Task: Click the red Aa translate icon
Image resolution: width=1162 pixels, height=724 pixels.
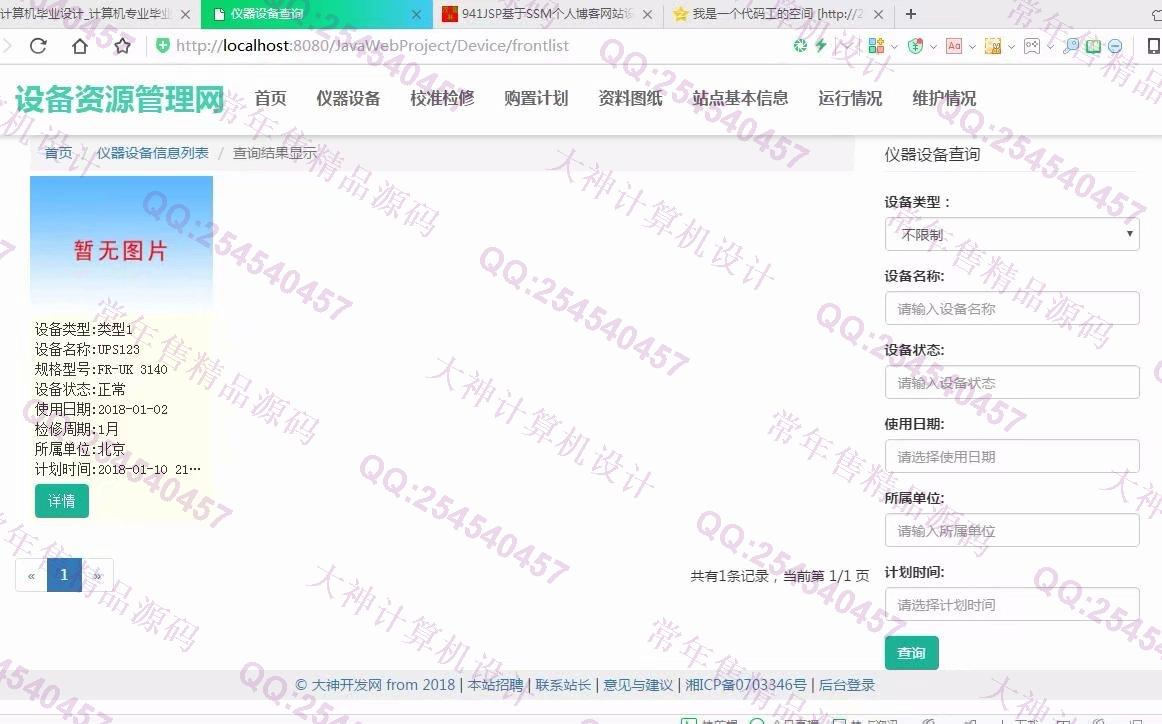Action: (954, 46)
